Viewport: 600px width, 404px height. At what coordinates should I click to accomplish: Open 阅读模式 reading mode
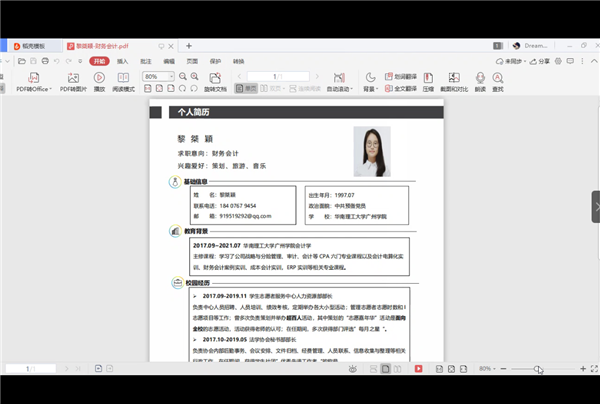pos(124,78)
